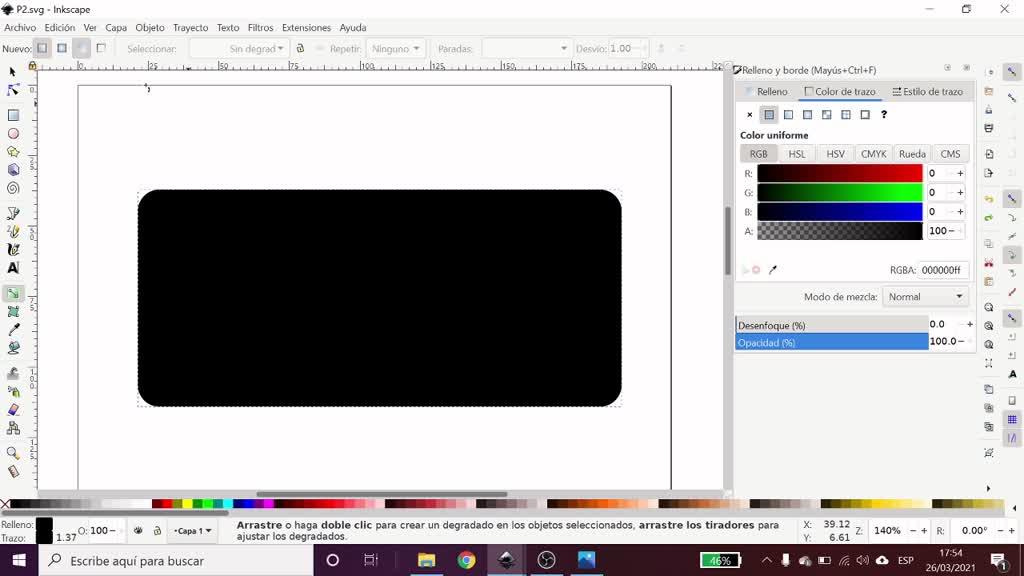
Task: Open the Filtros menu
Action: (x=260, y=28)
